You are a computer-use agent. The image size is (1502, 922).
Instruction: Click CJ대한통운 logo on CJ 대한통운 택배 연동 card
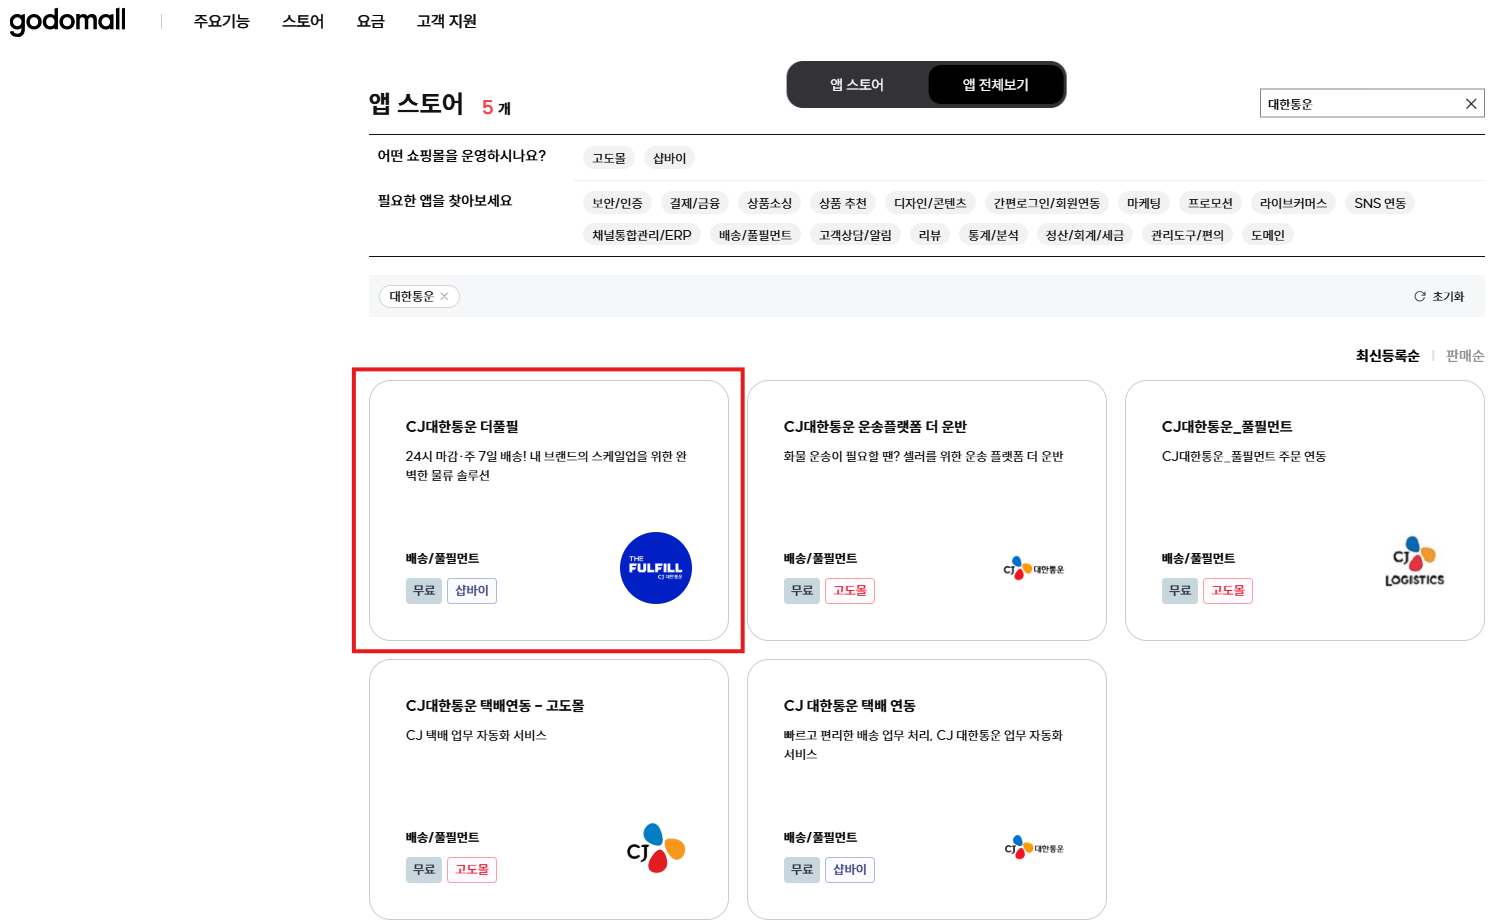pos(1034,848)
